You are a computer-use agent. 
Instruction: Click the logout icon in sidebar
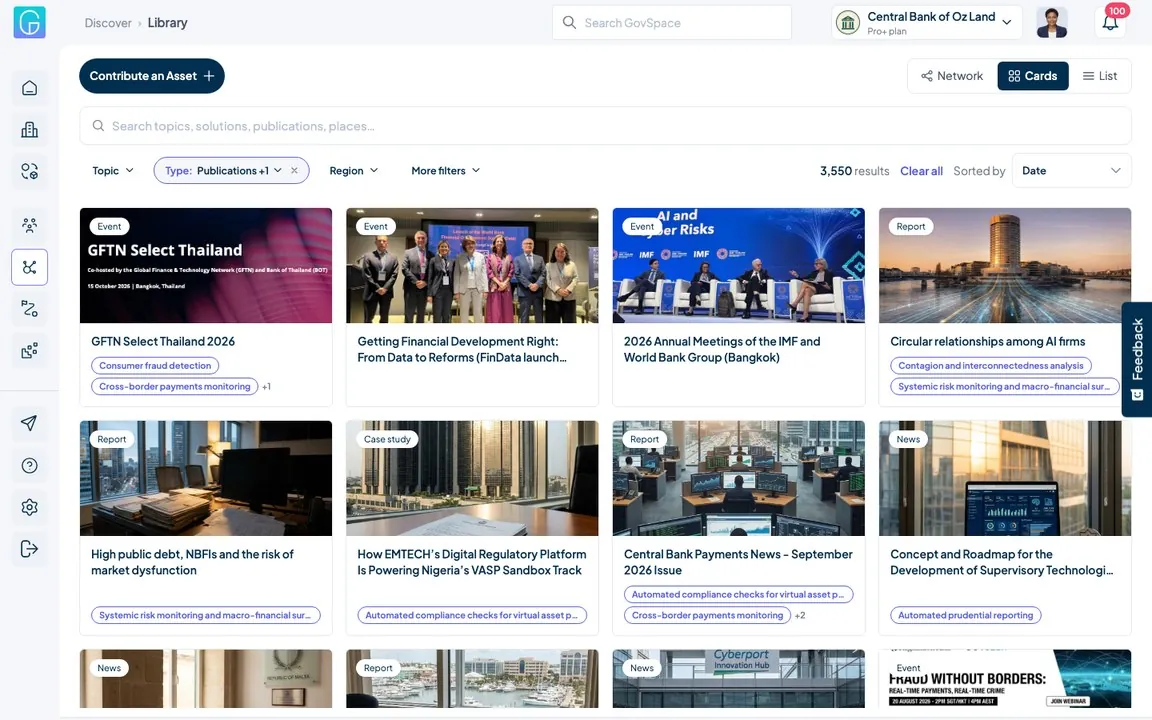pos(29,550)
